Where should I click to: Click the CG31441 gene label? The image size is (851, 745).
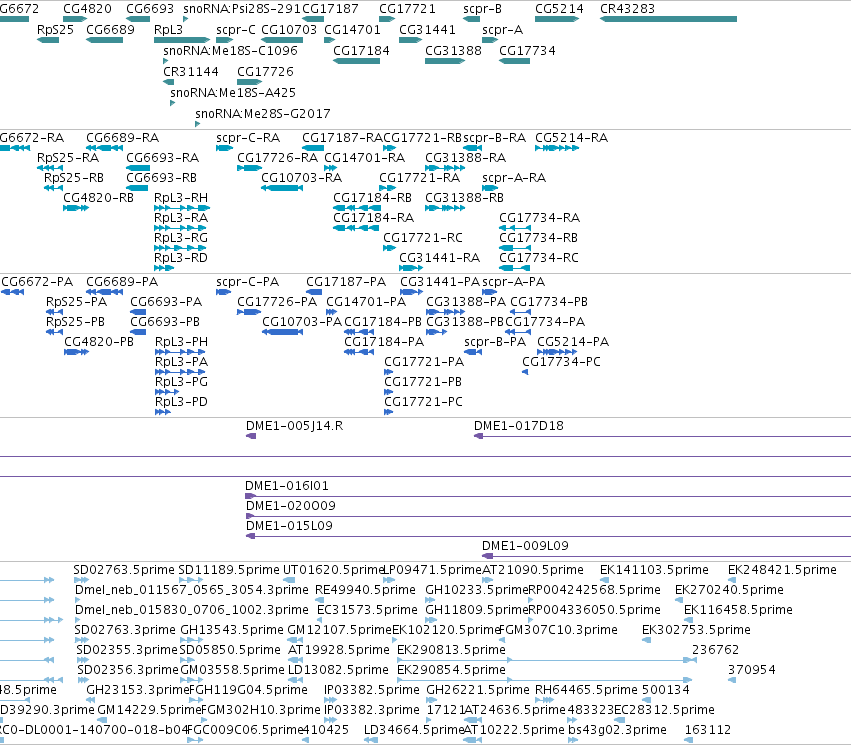click(x=427, y=30)
